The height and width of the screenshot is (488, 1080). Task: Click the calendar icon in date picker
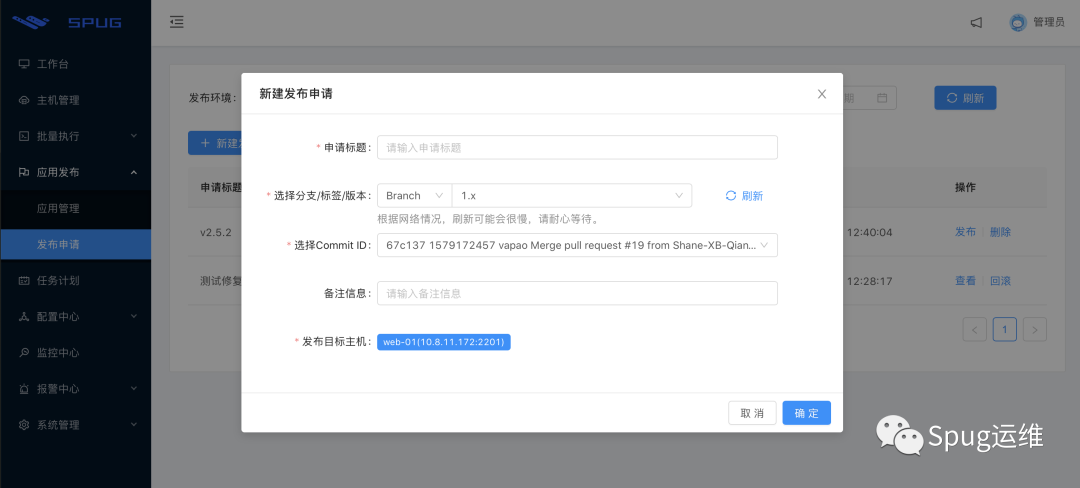coord(882,98)
